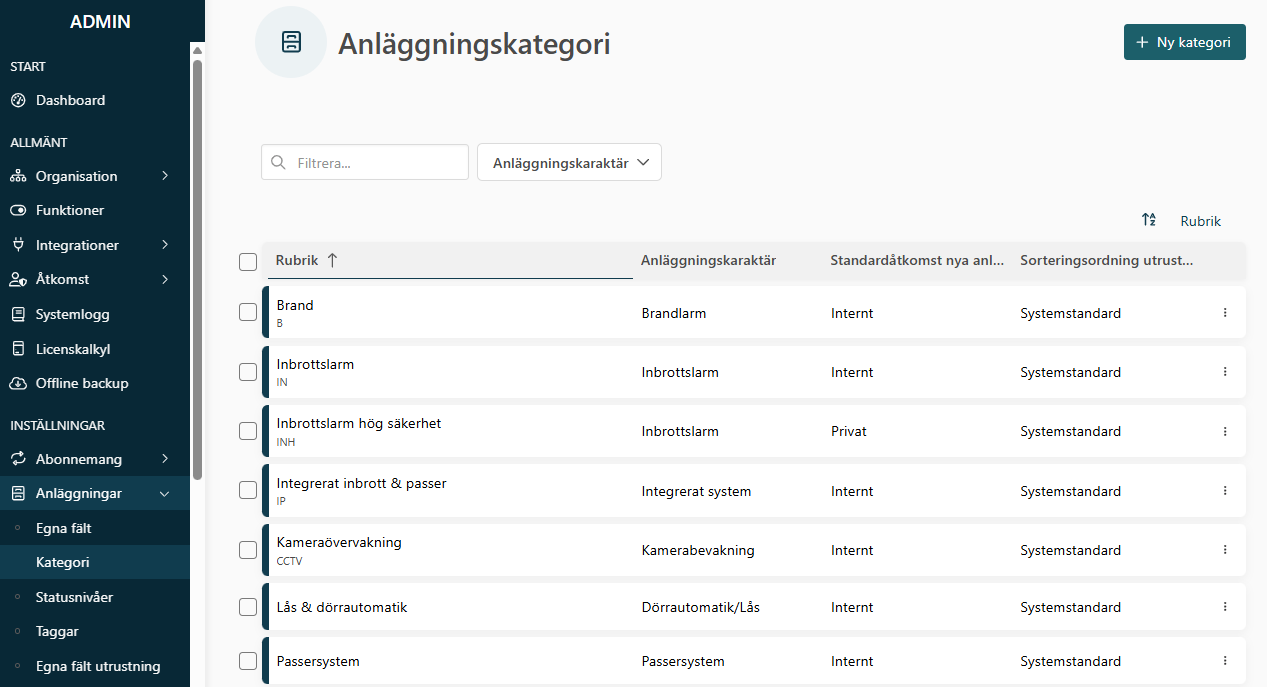Viewport: 1267px width, 687px height.
Task: Go to Taggar in sidebar menu
Action: [57, 631]
